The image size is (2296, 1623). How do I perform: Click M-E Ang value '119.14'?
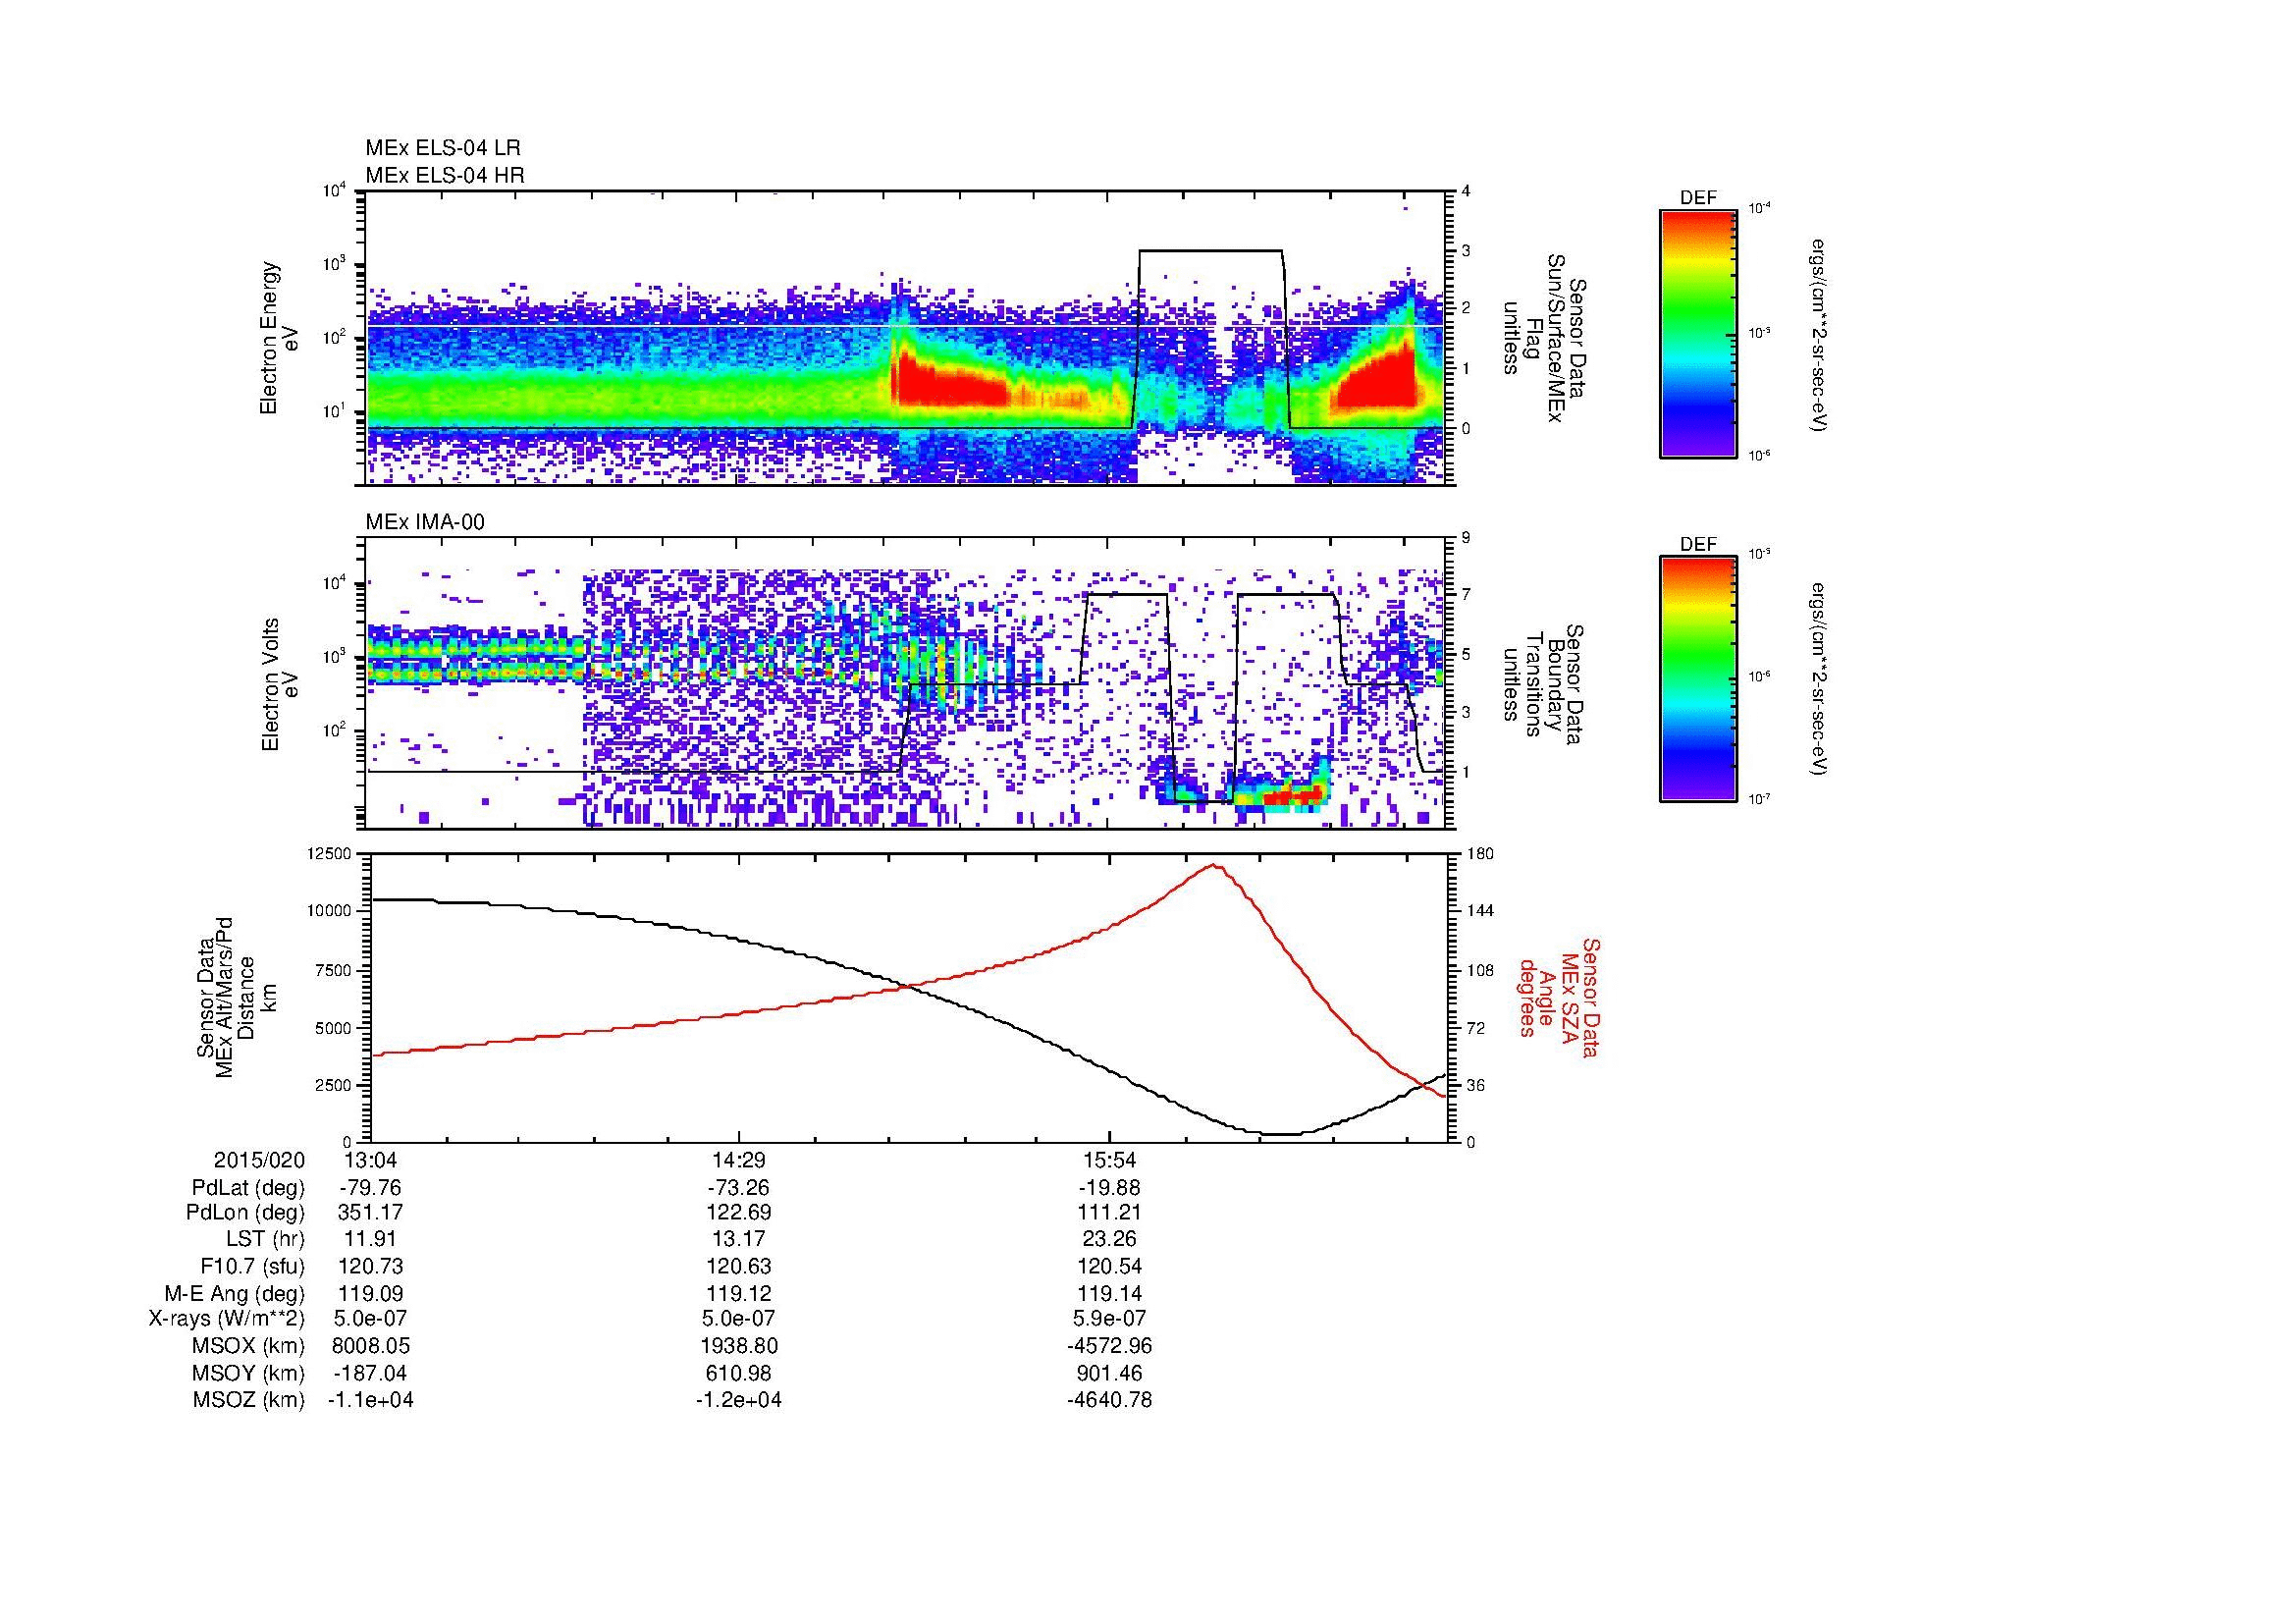[x=1109, y=1293]
